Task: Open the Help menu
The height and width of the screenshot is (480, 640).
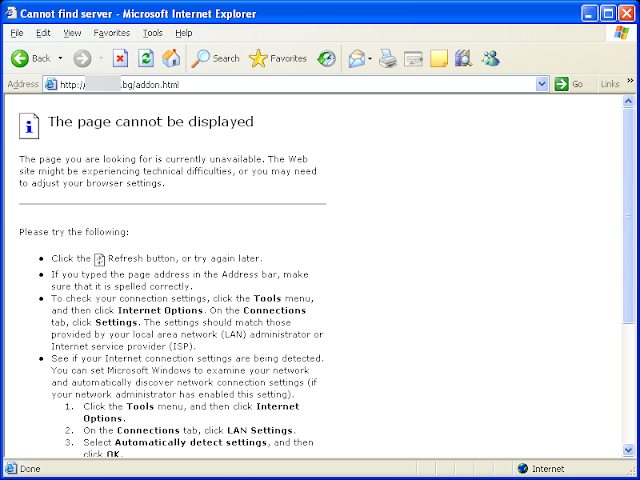Action: point(184,33)
